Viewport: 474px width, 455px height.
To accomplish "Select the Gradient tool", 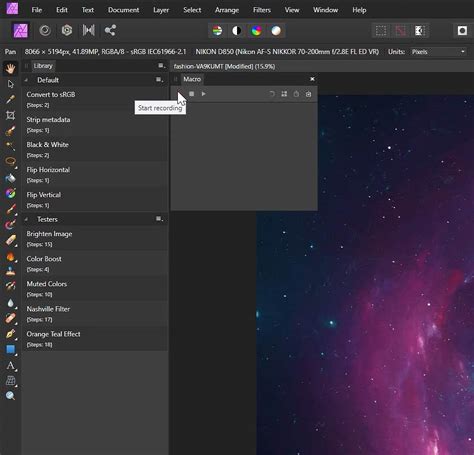I will pyautogui.click(x=10, y=193).
